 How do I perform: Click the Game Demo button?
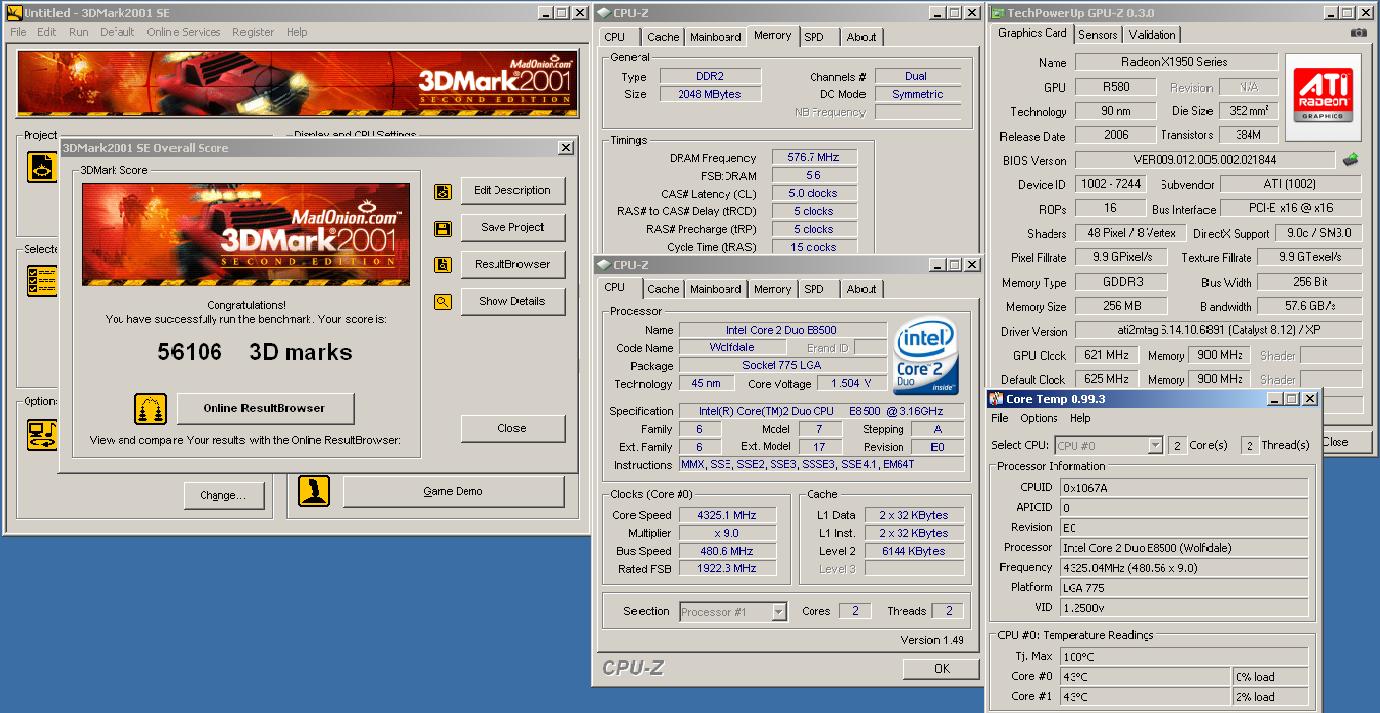453,492
